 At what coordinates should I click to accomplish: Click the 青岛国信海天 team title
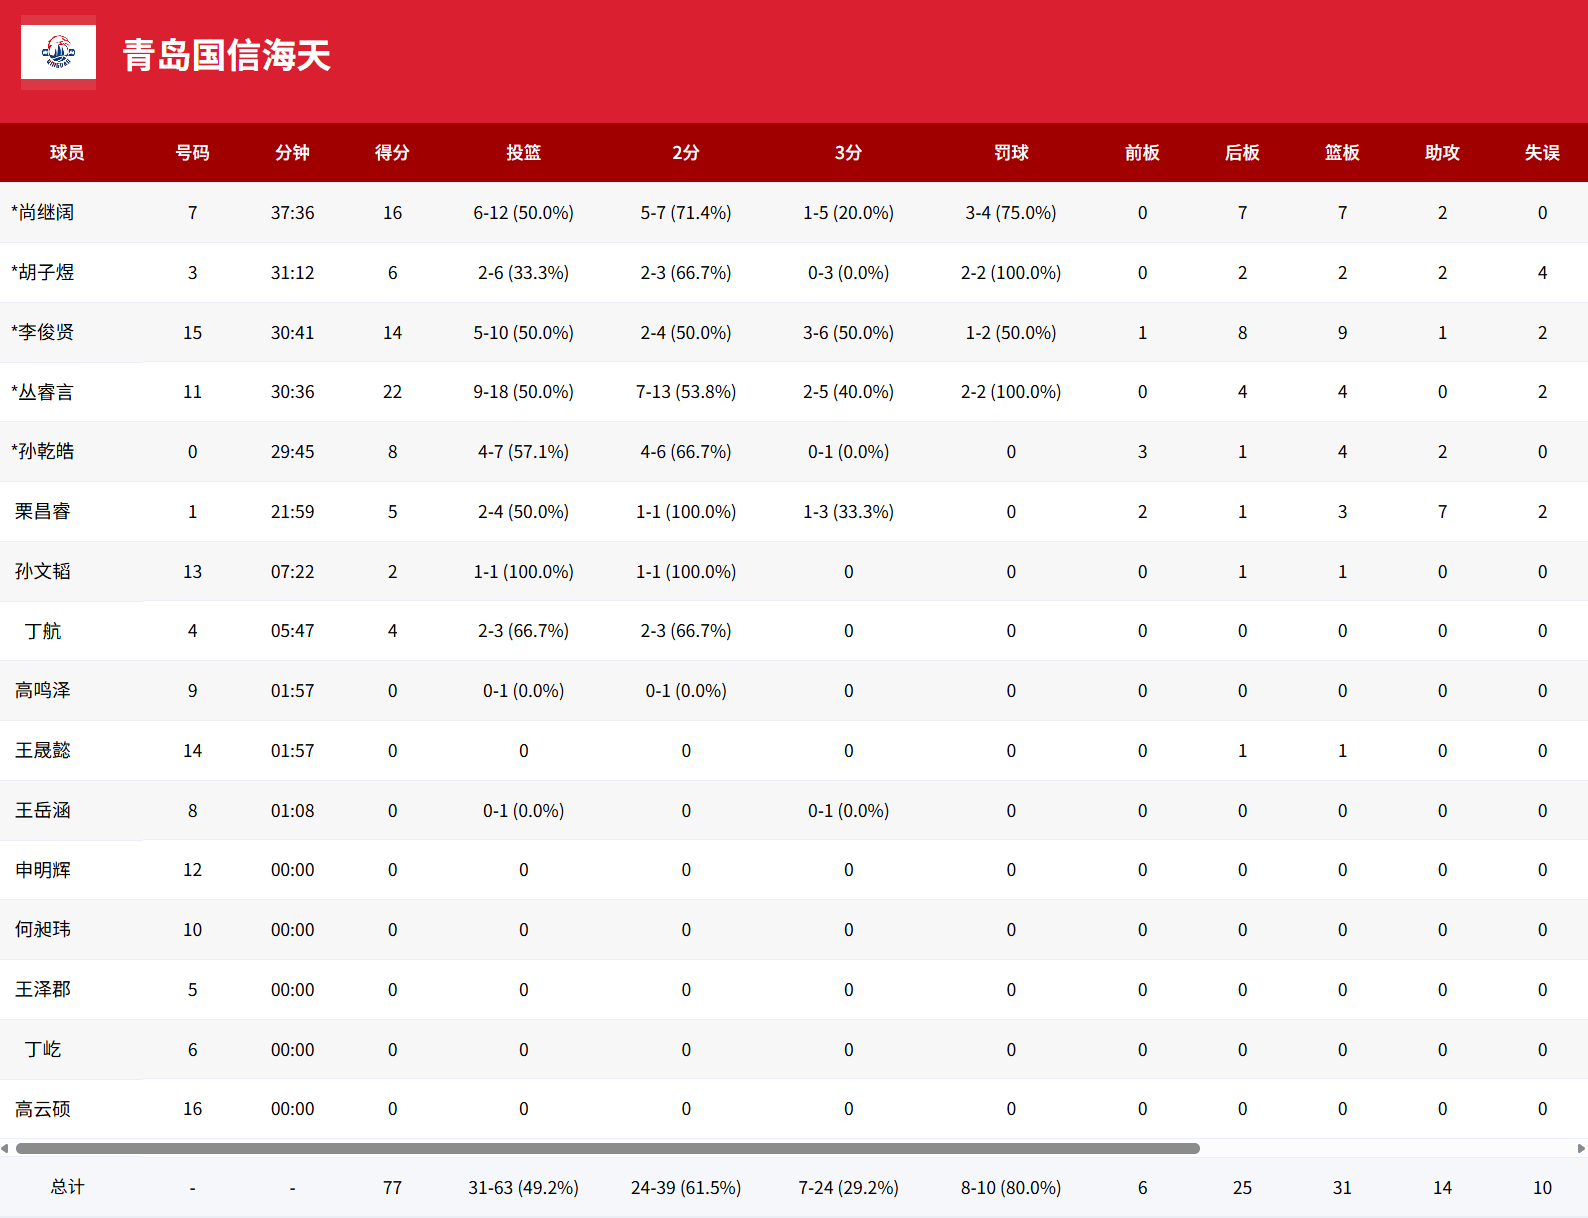(226, 55)
